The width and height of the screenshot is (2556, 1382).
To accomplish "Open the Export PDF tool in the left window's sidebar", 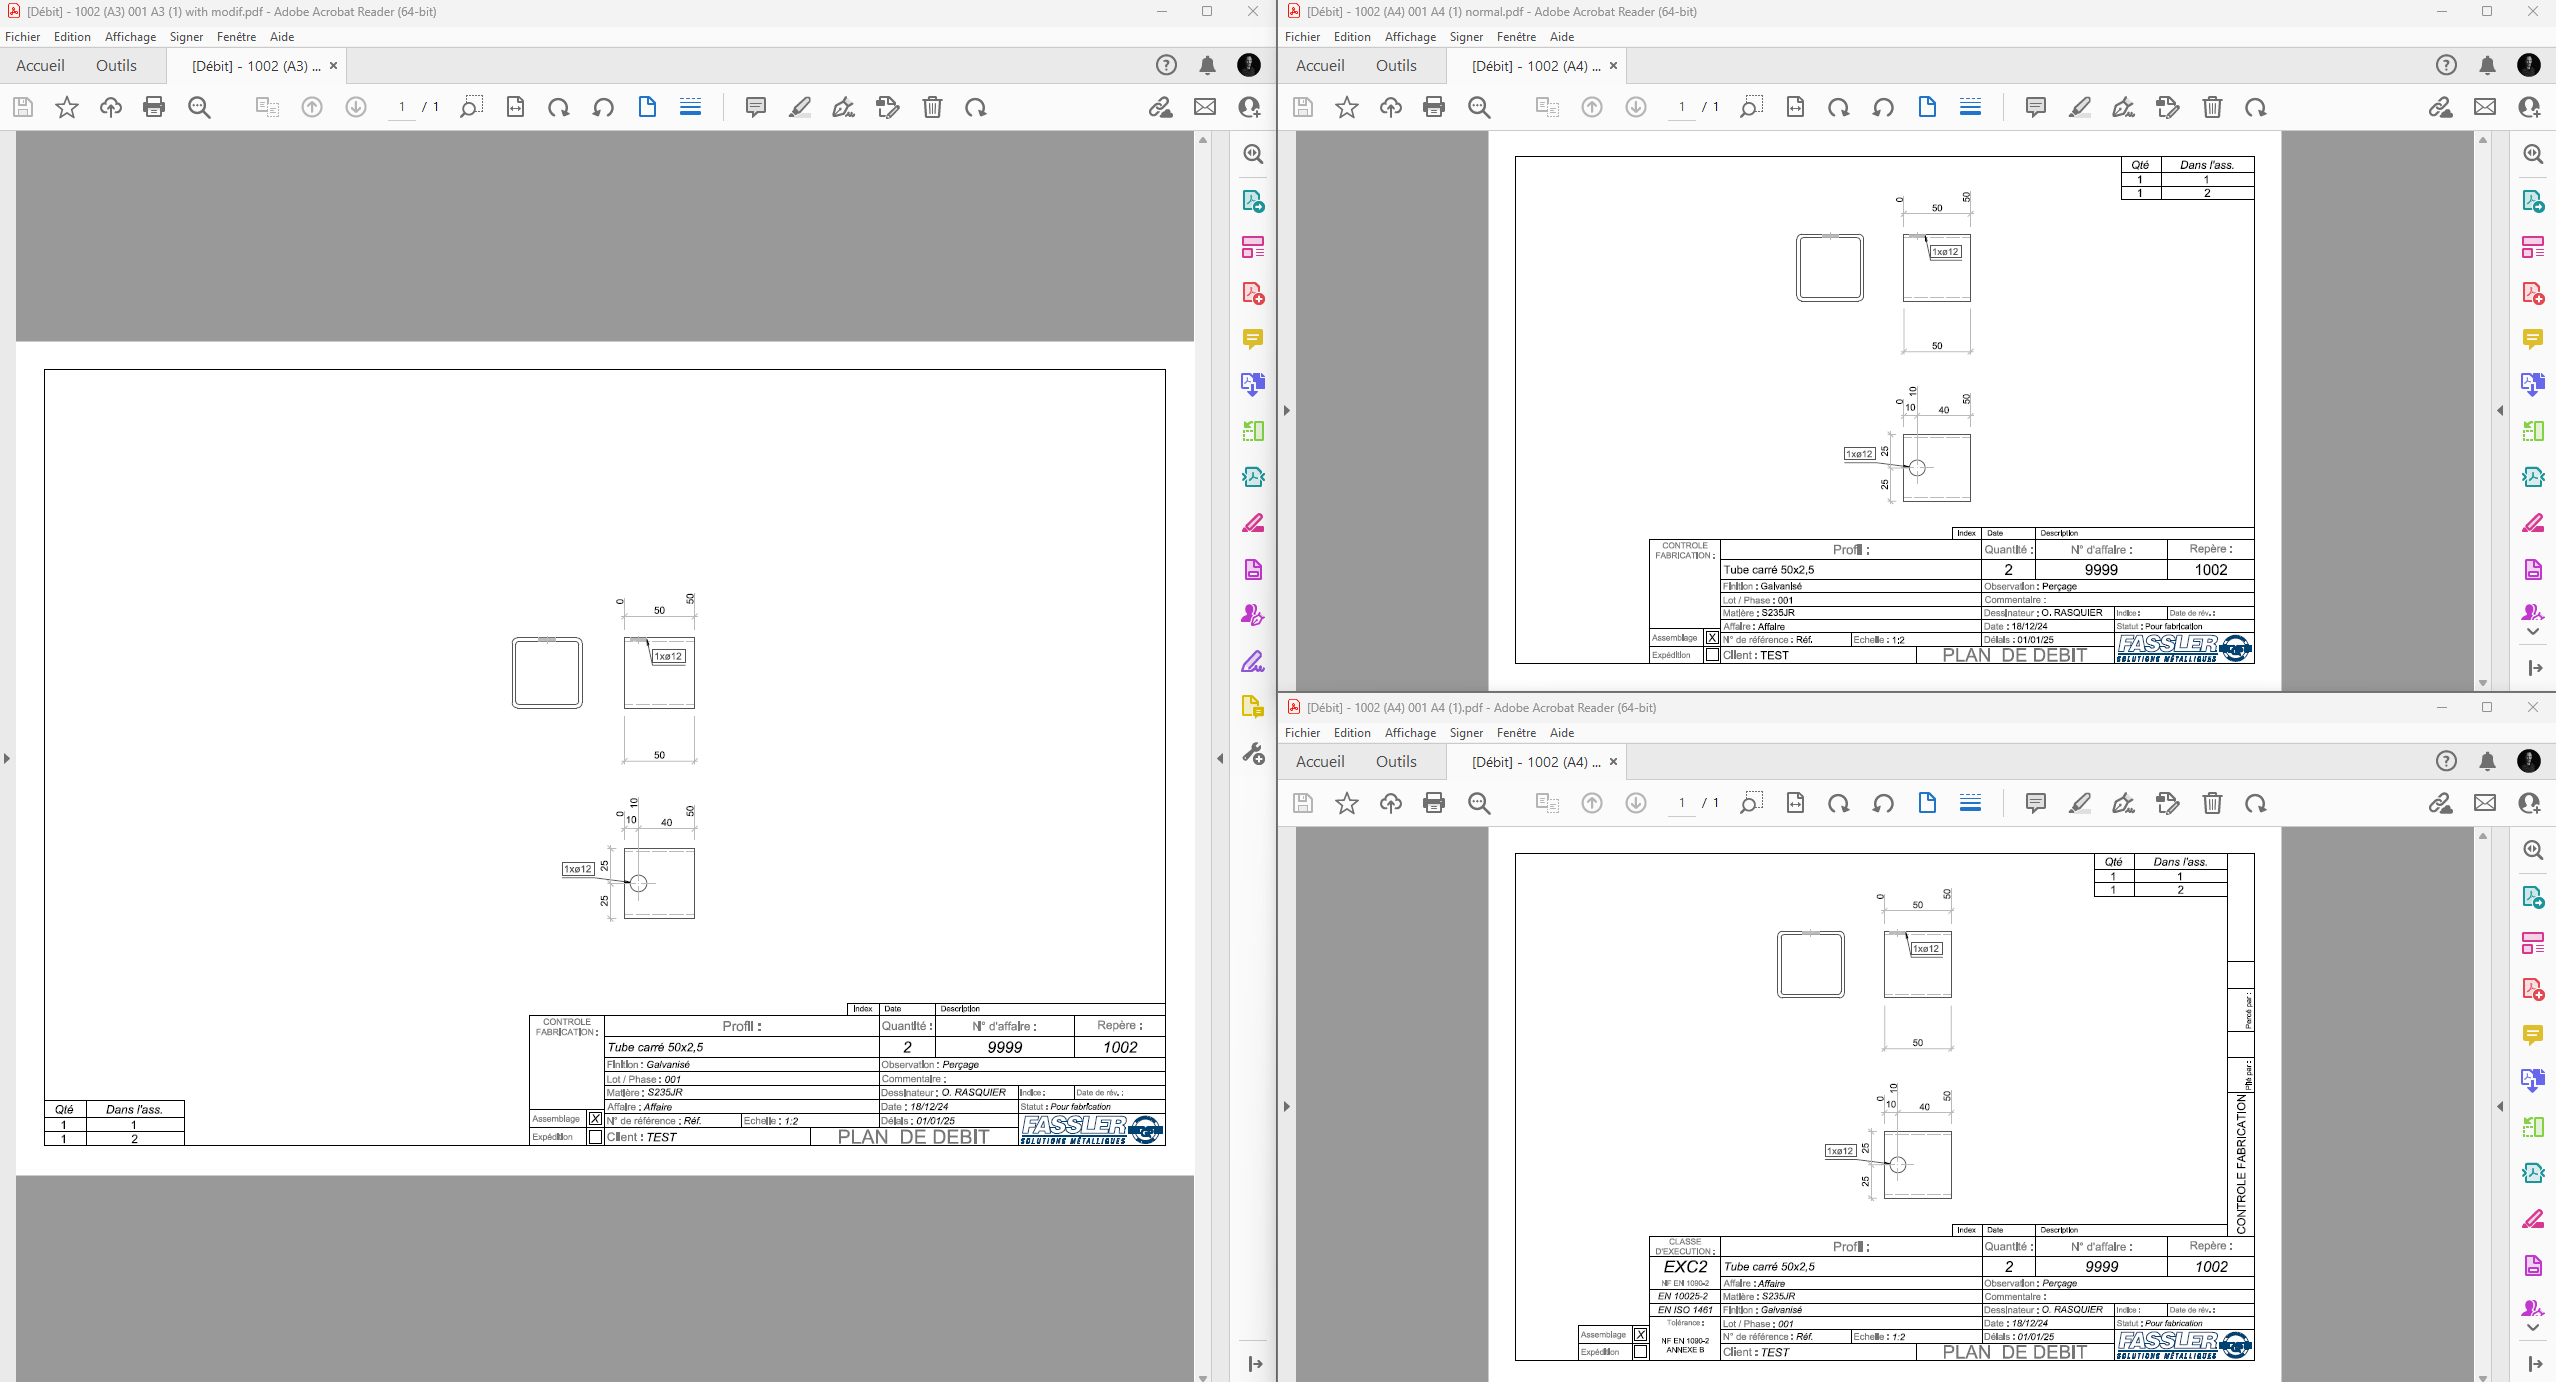I will click(x=1253, y=201).
